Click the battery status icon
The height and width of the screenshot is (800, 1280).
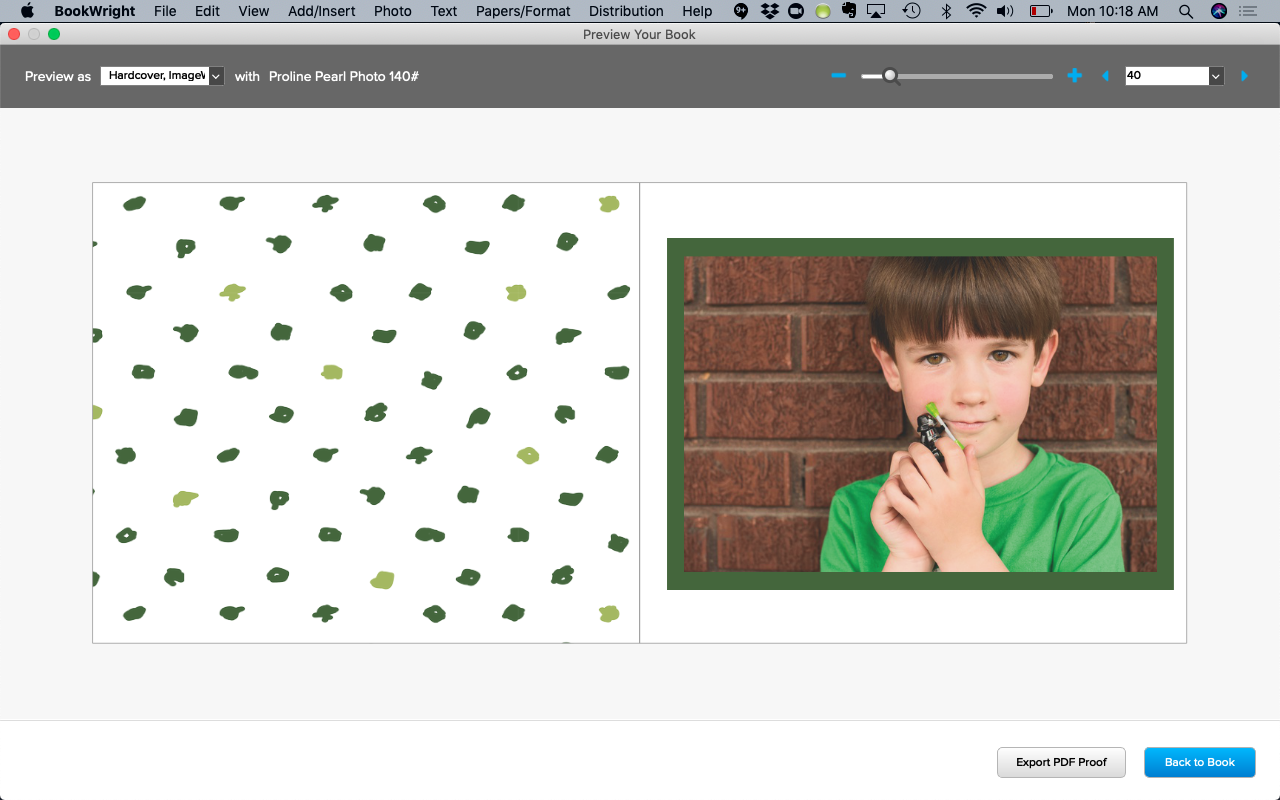[x=1041, y=11]
